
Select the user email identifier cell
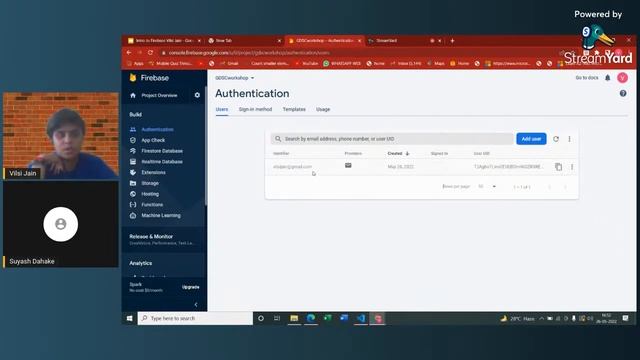pyautogui.click(x=292, y=167)
